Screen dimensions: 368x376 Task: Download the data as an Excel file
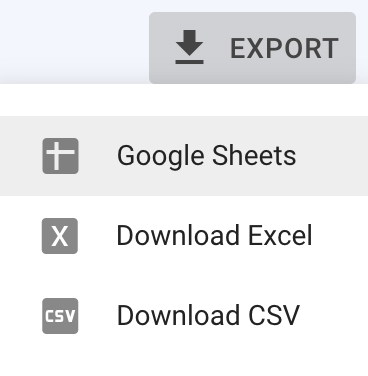click(184, 236)
